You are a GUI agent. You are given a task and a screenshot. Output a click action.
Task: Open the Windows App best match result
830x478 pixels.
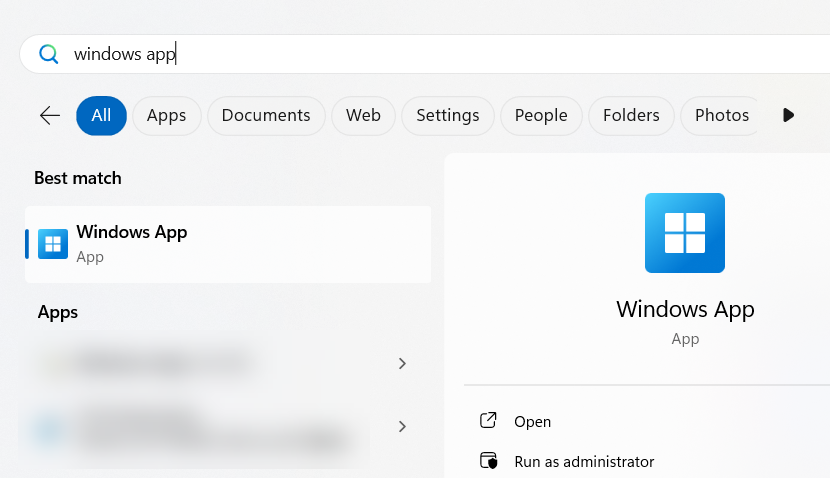(228, 244)
